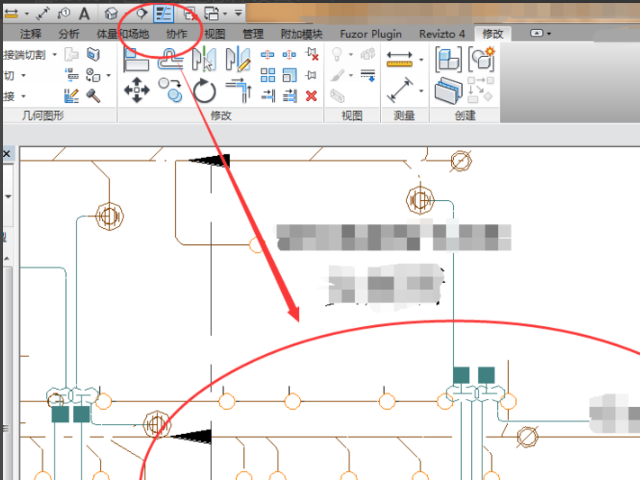The image size is (640, 480).
Task: Open the Default 3D View house icon
Action: coord(111,13)
